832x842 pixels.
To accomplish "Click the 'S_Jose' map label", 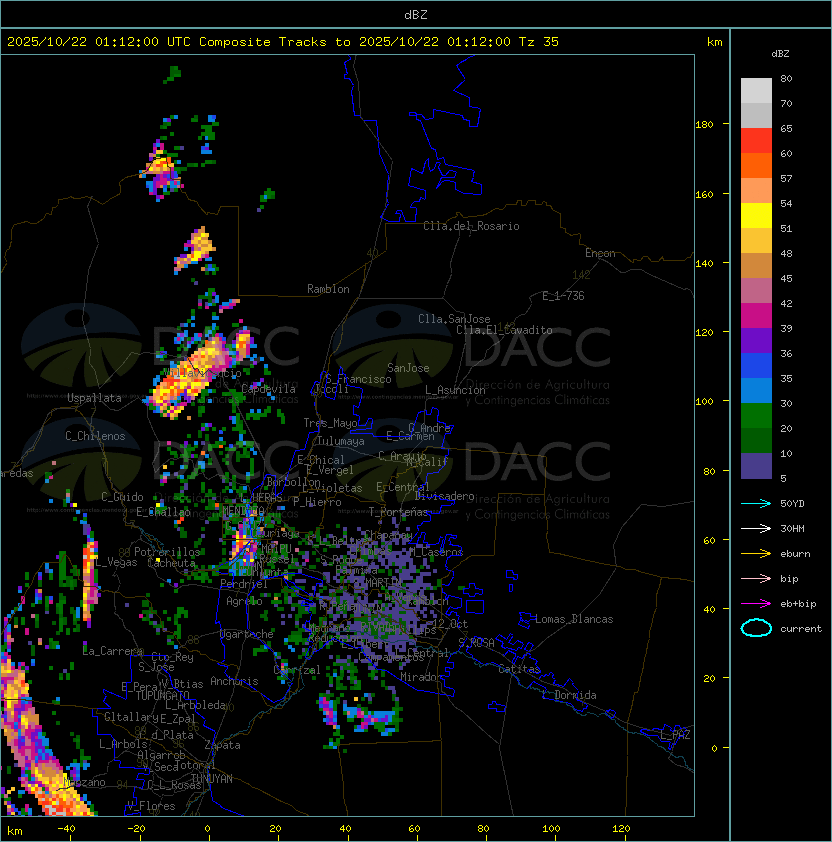I will pyautogui.click(x=156, y=667).
